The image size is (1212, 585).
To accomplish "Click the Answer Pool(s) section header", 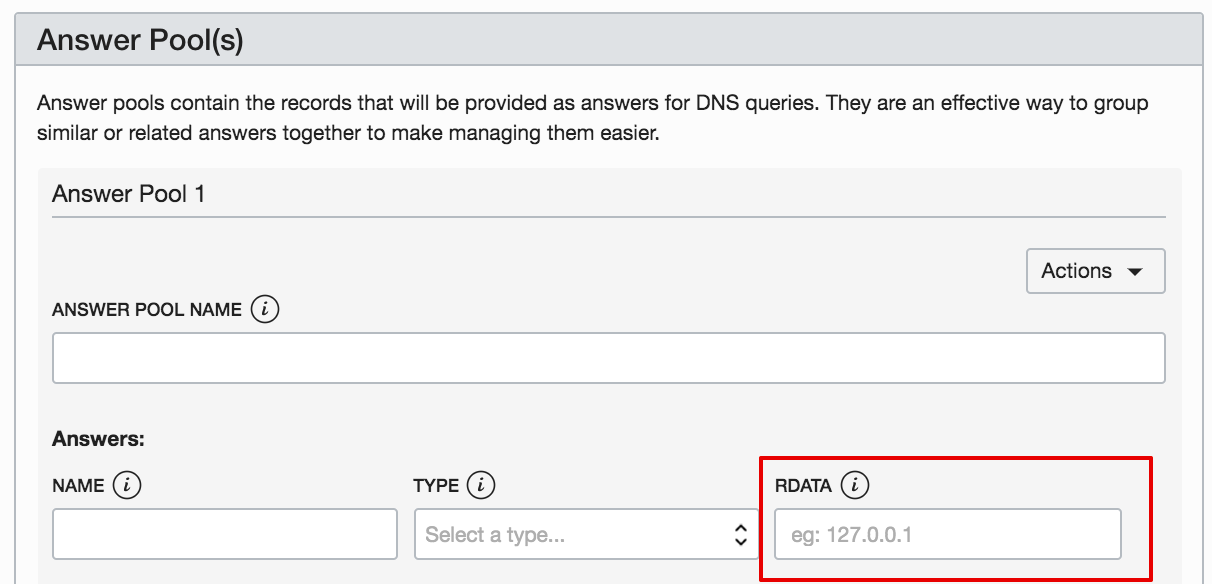I will pyautogui.click(x=140, y=41).
